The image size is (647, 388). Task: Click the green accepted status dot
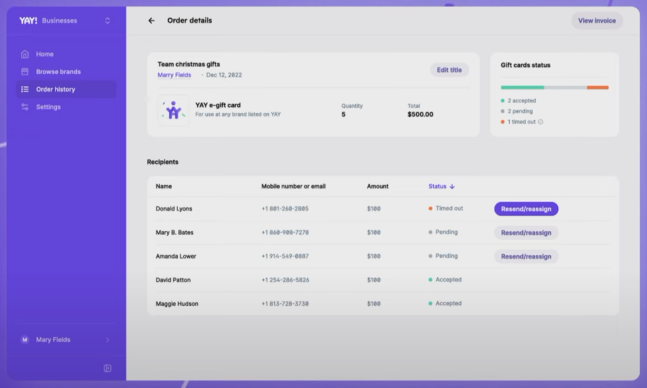503,101
